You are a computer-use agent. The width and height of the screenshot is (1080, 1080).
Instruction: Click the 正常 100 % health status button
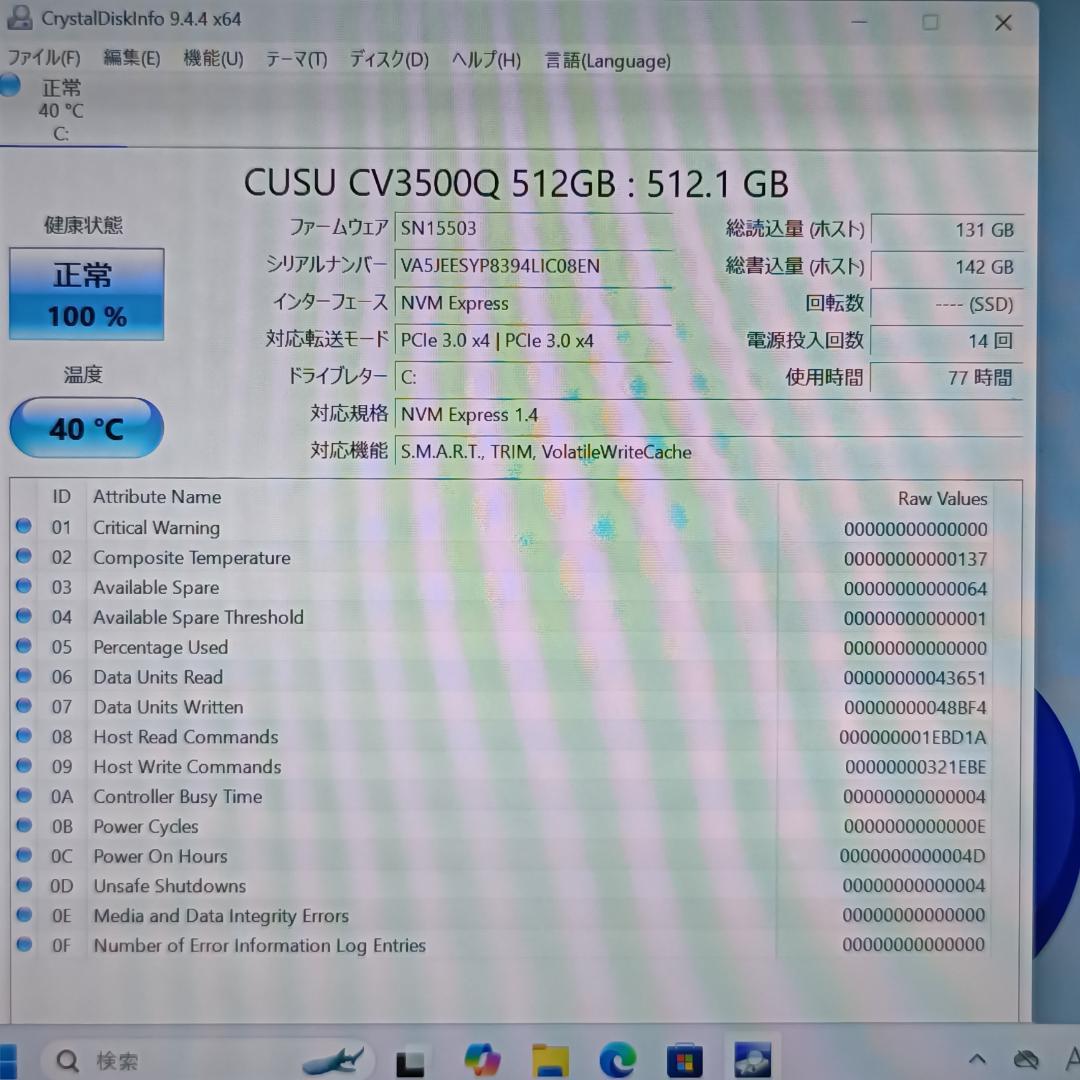click(x=87, y=294)
